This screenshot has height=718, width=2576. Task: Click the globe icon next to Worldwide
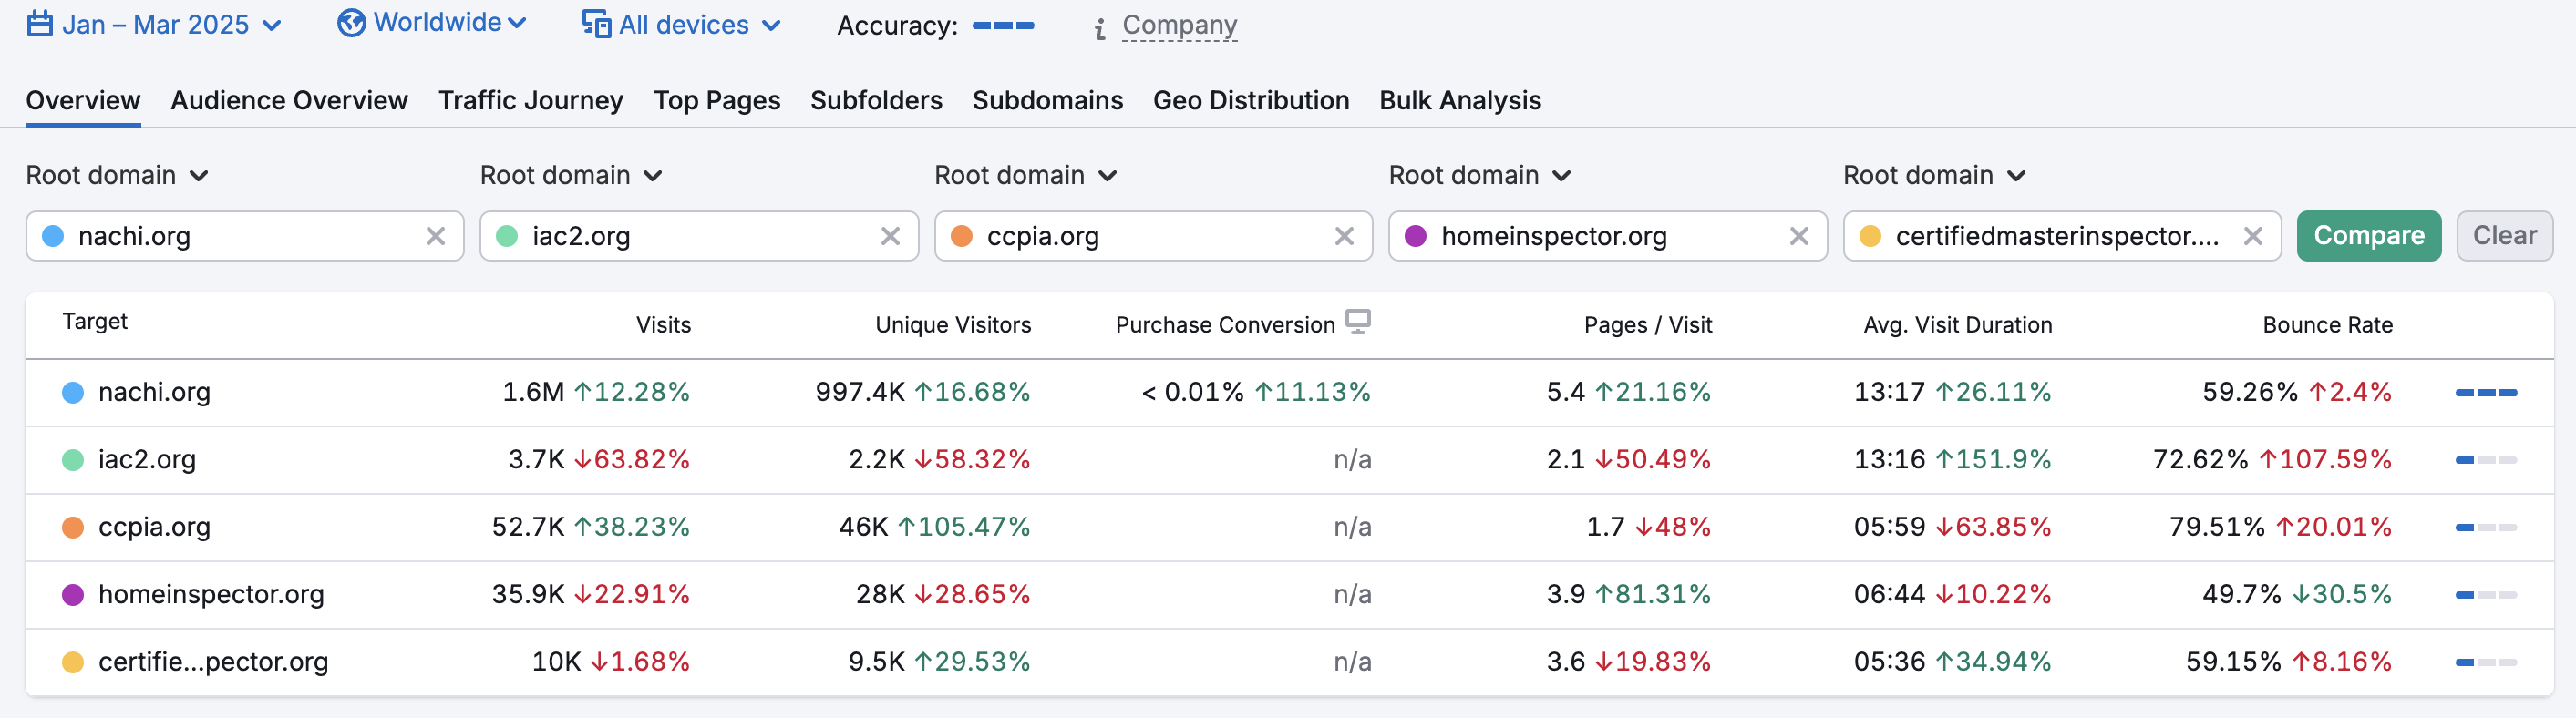pos(351,23)
